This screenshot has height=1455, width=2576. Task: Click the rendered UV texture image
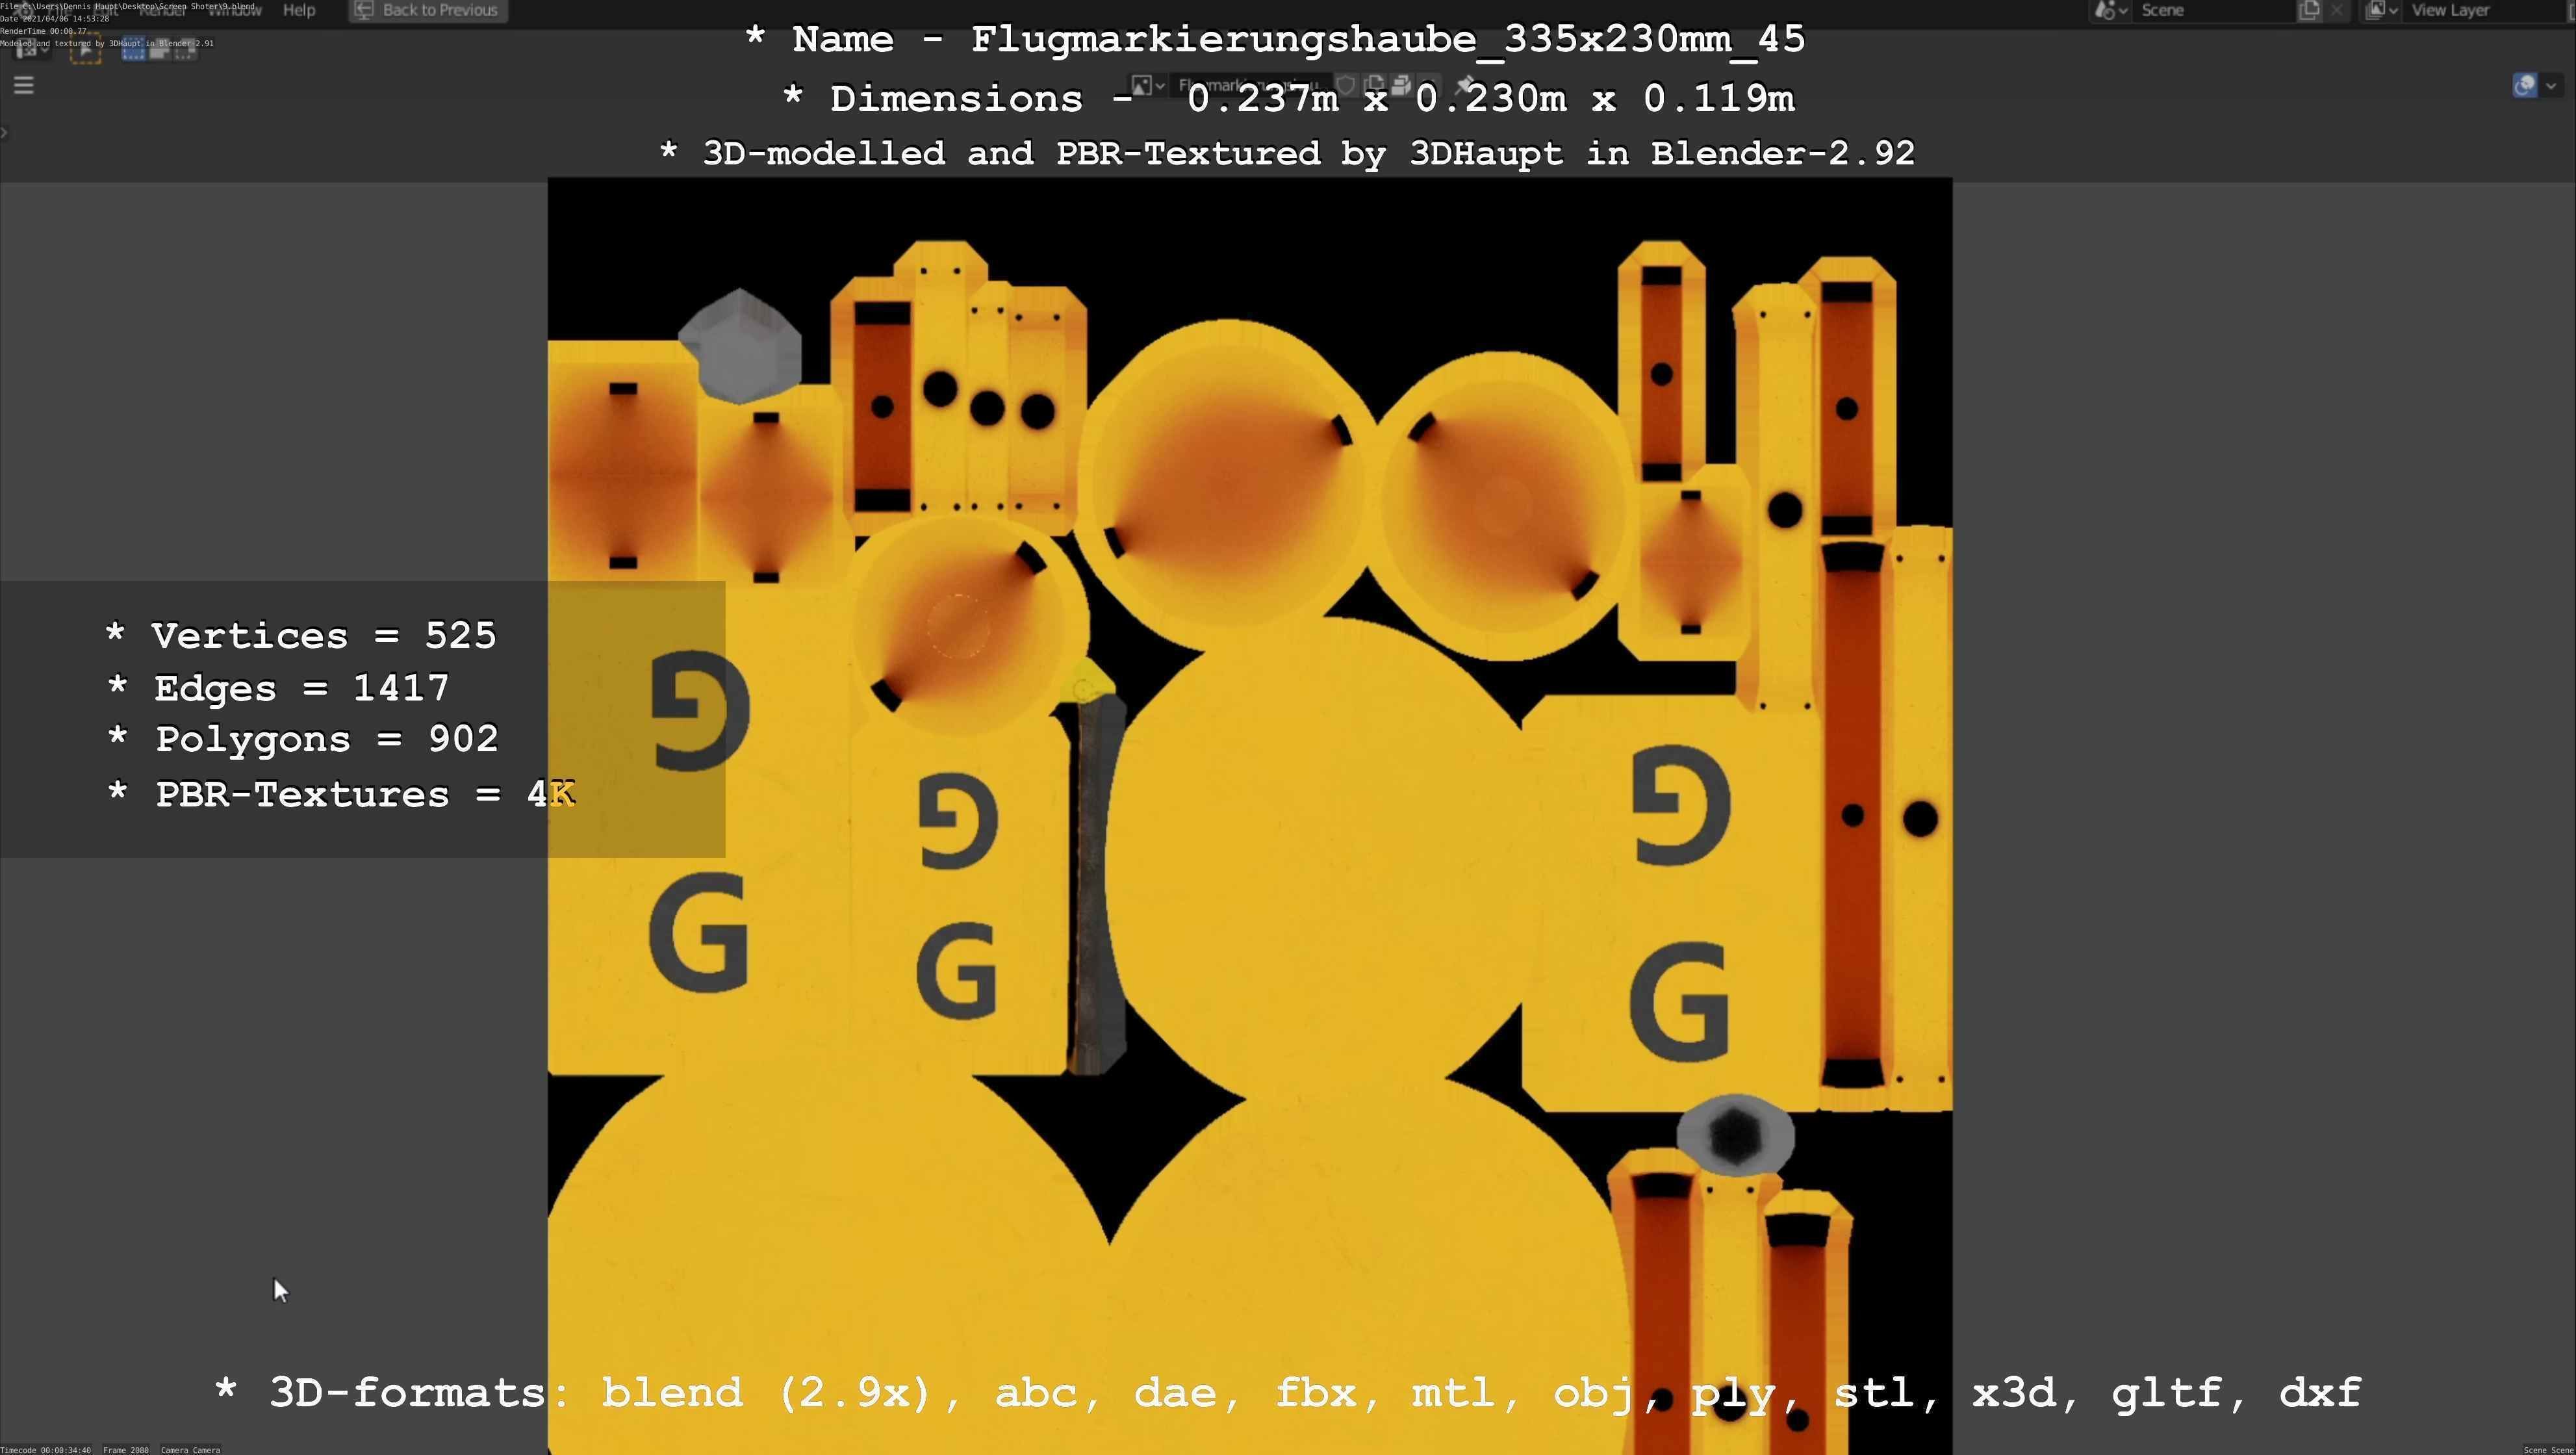click(1250, 800)
